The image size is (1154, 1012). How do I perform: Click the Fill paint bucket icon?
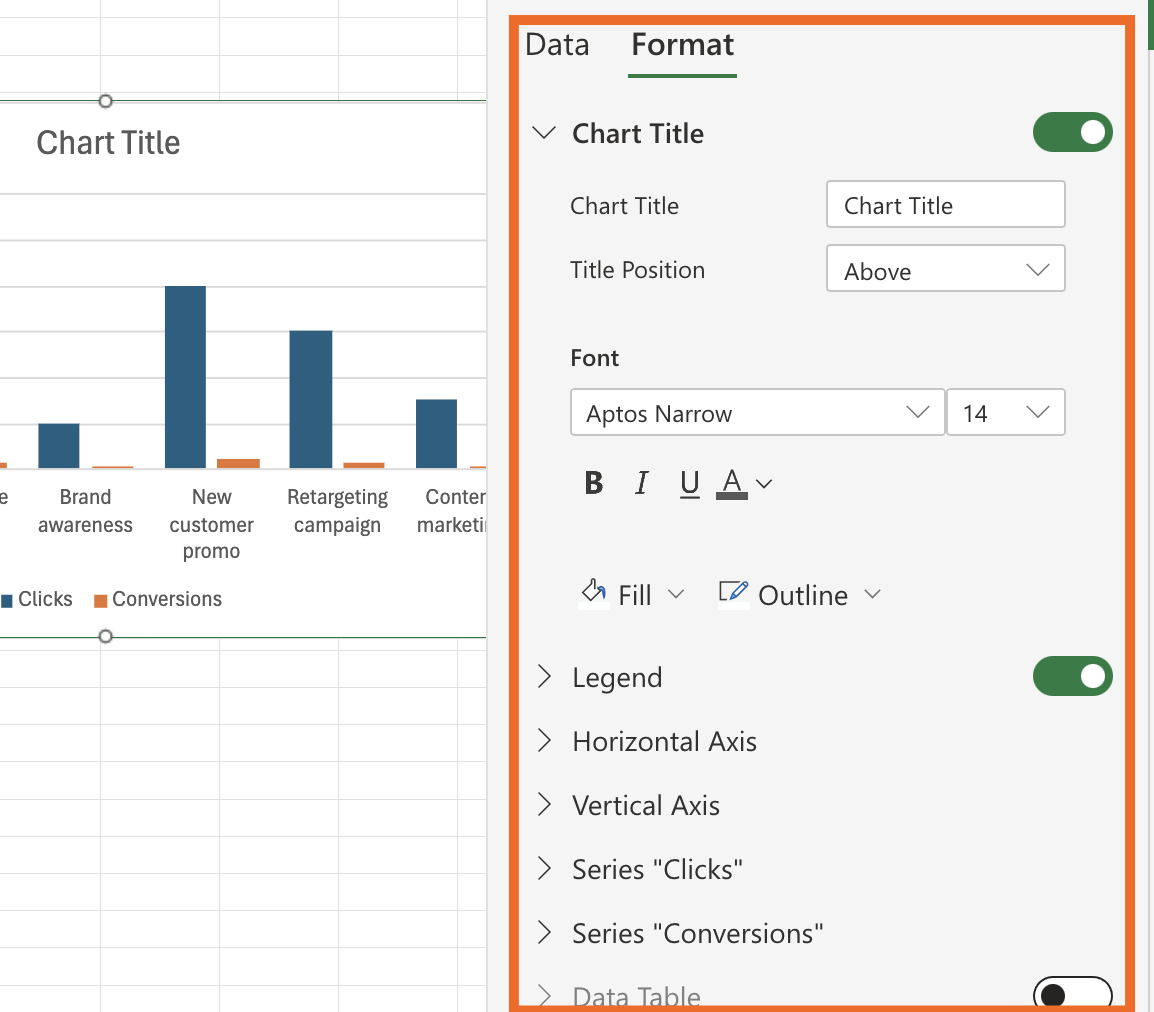click(595, 594)
